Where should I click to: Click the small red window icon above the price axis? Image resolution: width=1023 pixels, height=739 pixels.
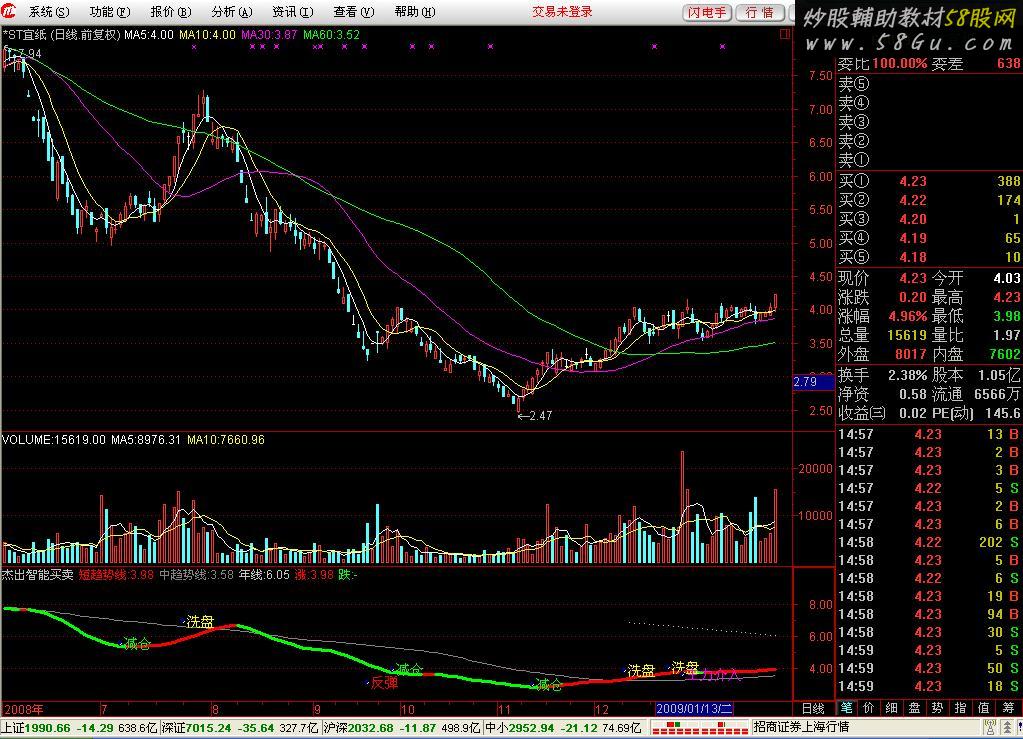[x=785, y=34]
